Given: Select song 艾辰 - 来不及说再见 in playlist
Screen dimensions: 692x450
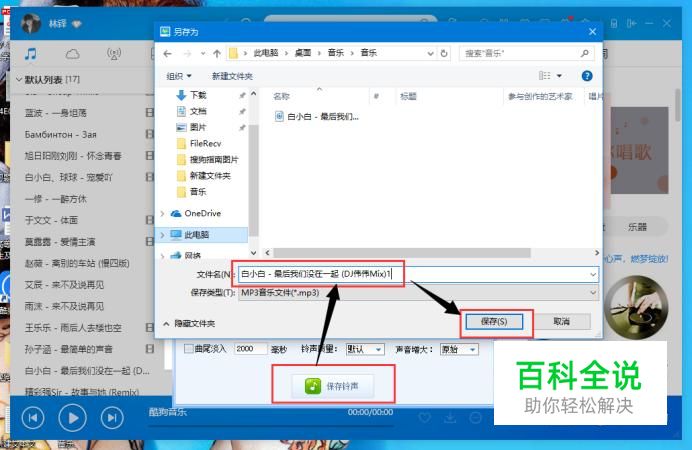Looking at the screenshot, I should [x=64, y=285].
